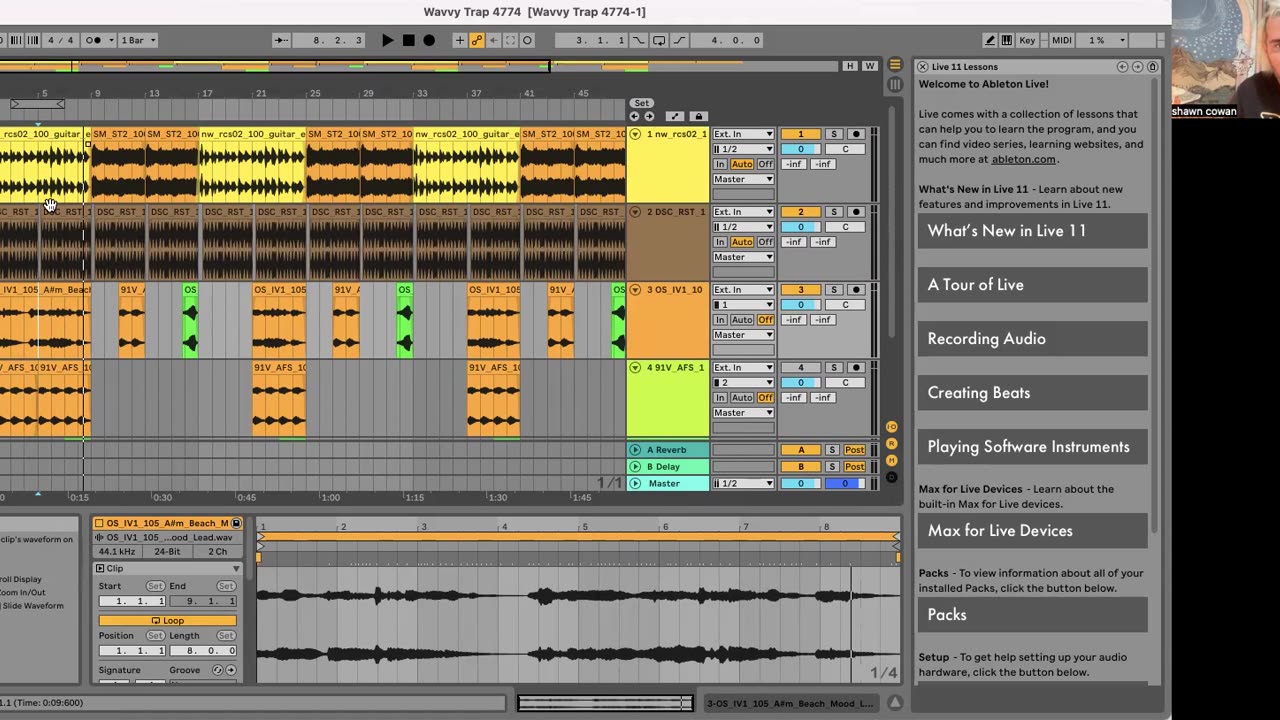Screen dimensions: 1280x720
Task: Unfold the A Reverb return track
Action: tap(636, 450)
